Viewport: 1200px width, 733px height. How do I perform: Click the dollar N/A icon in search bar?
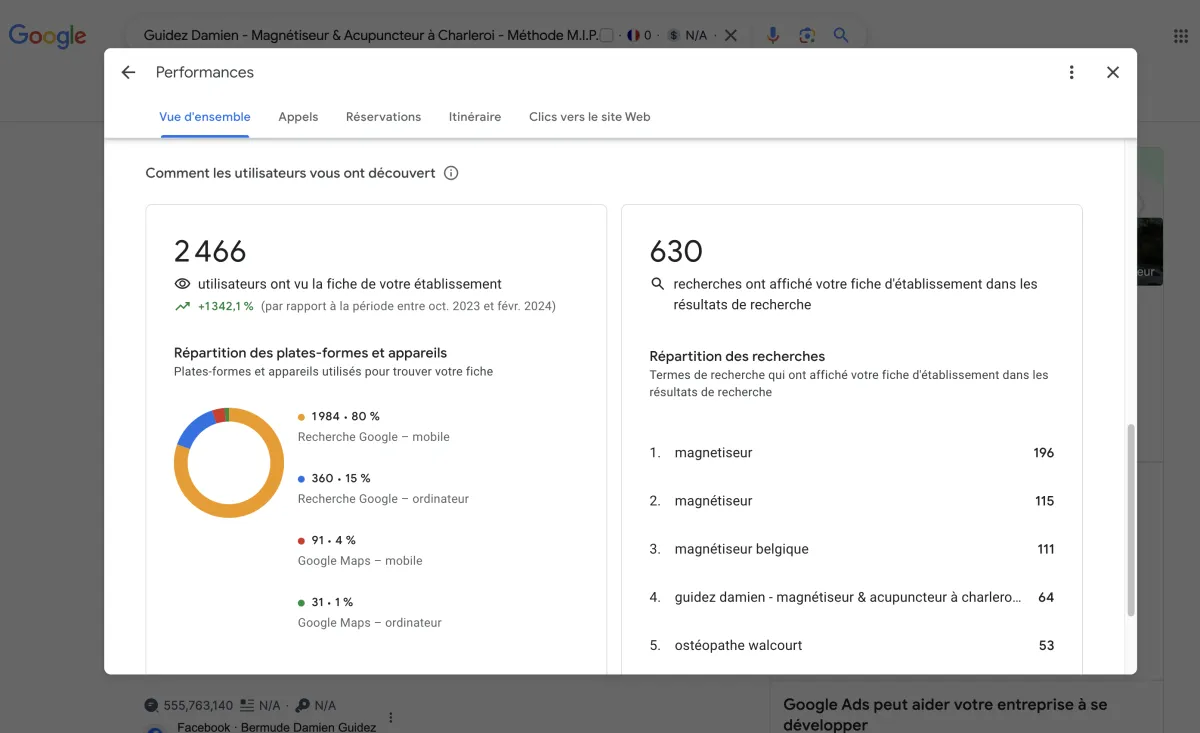point(674,35)
